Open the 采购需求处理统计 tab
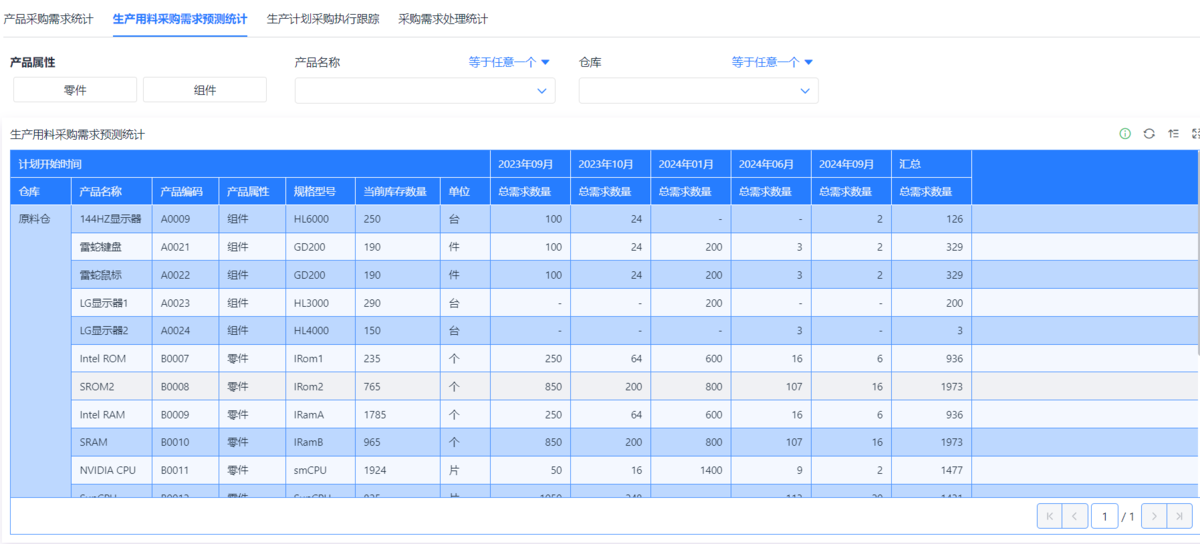The width and height of the screenshot is (1200, 544). [443, 19]
